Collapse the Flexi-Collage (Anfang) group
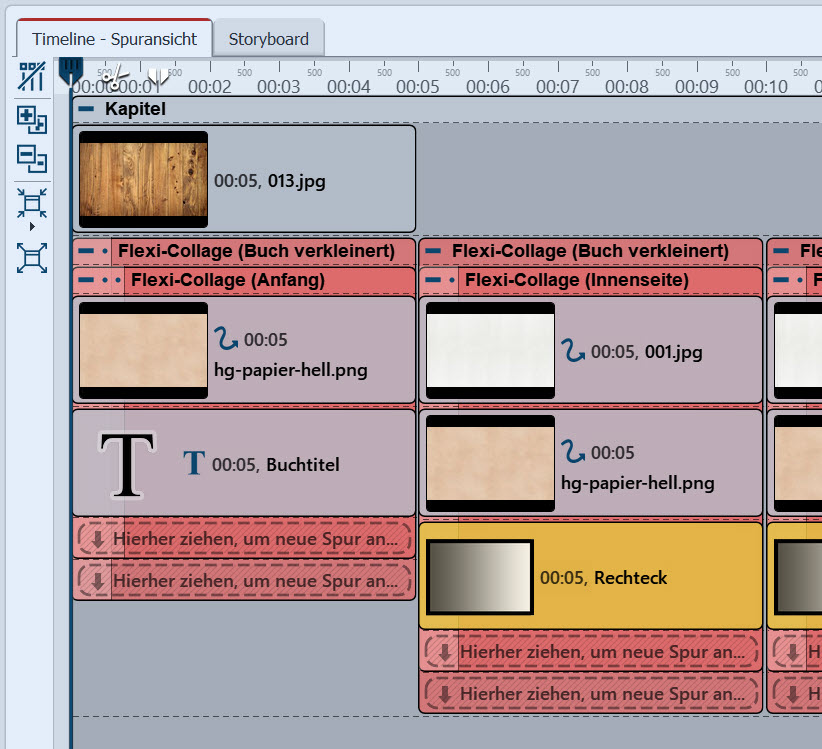Viewport: 822px width, 749px height. click(x=88, y=280)
